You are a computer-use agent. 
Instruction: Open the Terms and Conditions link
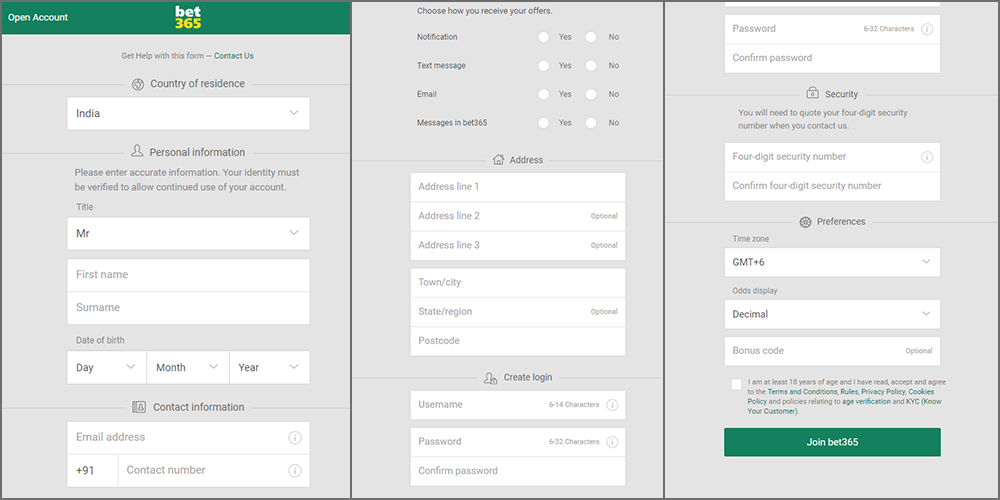pos(802,392)
